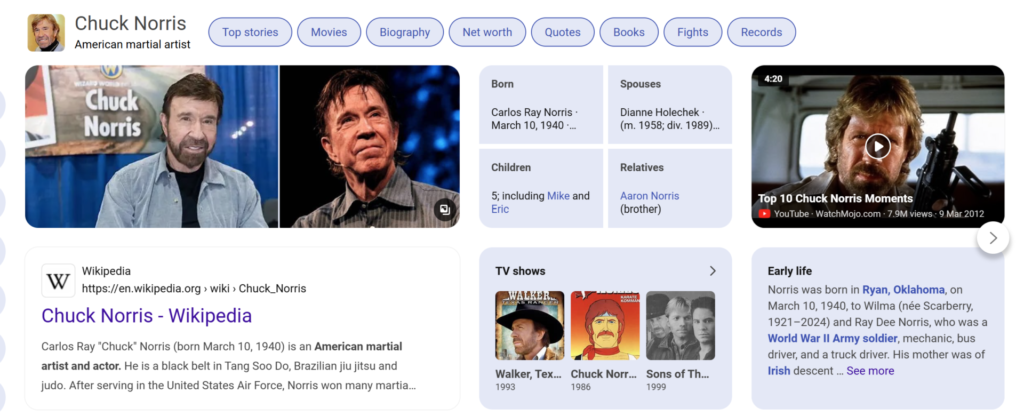This screenshot has width=1024, height=416.
Task: Select the Records chip
Action: (761, 32)
